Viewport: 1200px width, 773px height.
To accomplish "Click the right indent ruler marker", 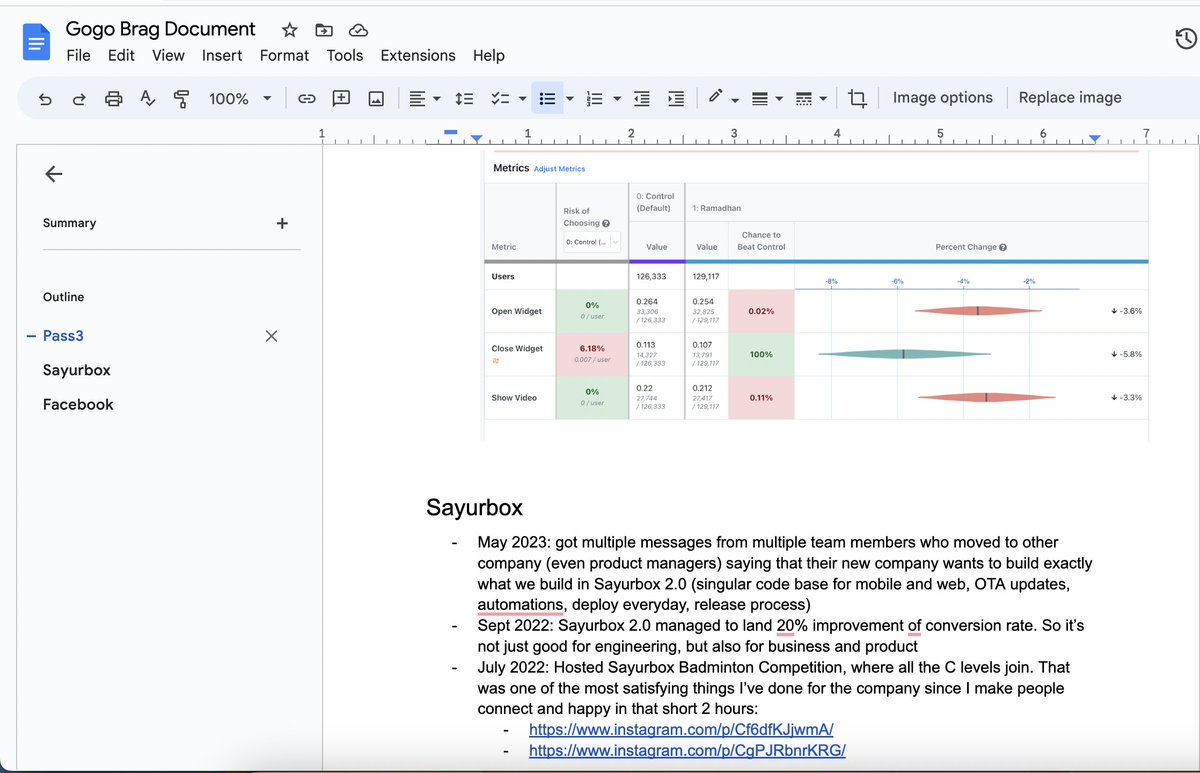I will 1095,138.
